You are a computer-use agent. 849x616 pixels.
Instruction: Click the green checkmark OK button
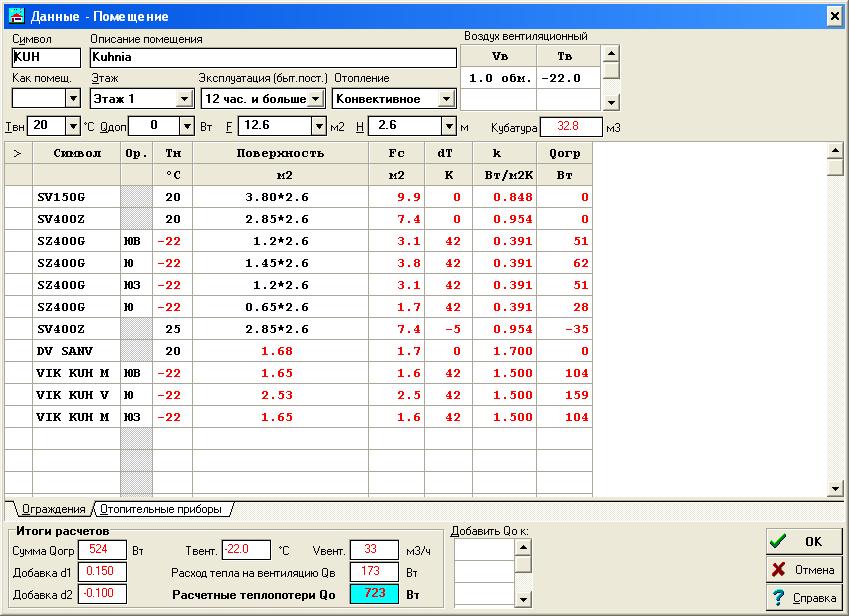point(804,541)
